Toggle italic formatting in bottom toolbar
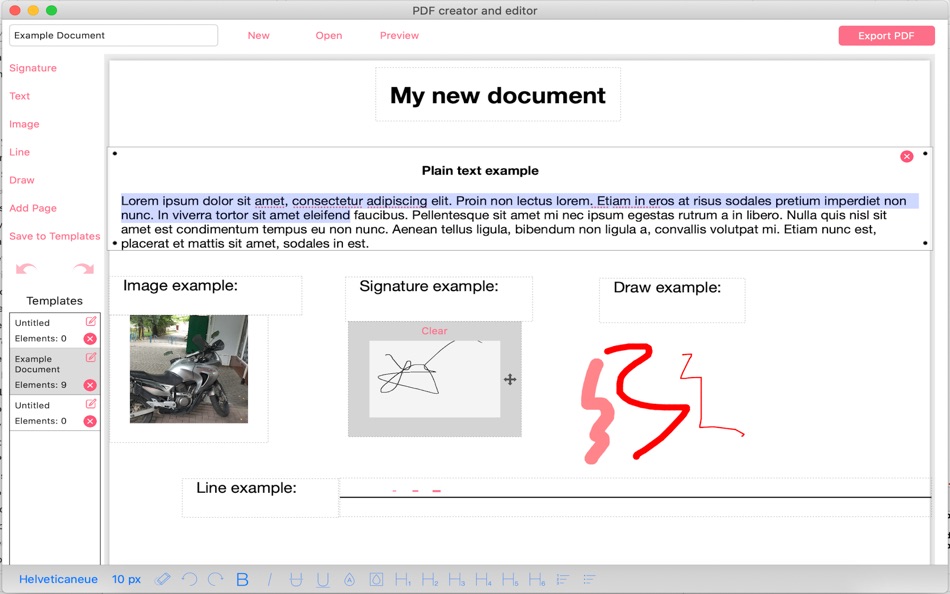 point(270,579)
